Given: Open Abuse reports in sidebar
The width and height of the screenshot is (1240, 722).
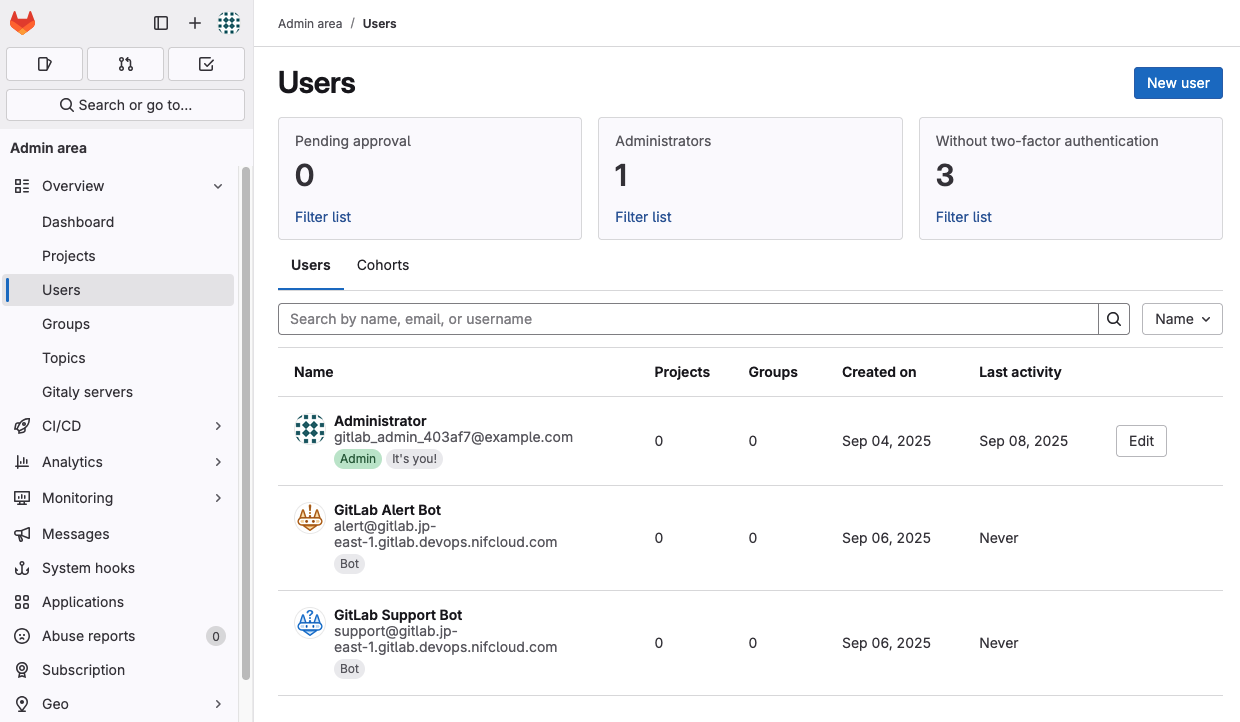Looking at the screenshot, I should point(88,636).
